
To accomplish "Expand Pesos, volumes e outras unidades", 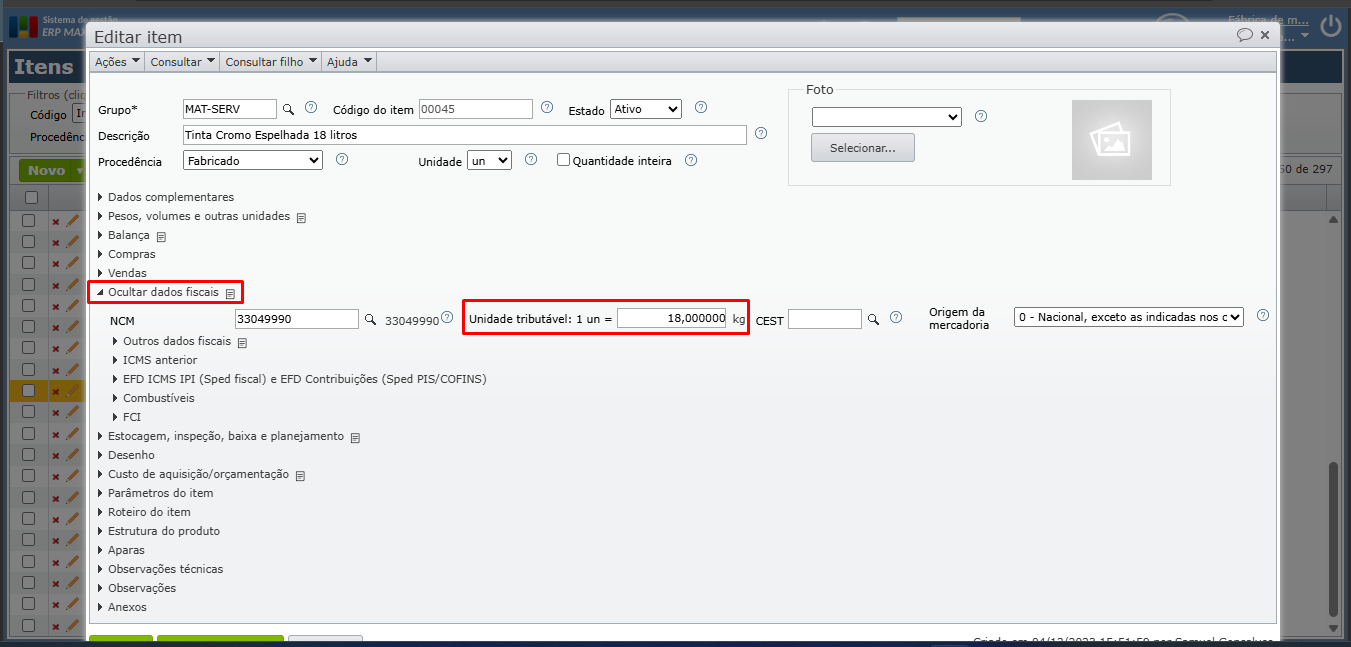I will [194, 216].
